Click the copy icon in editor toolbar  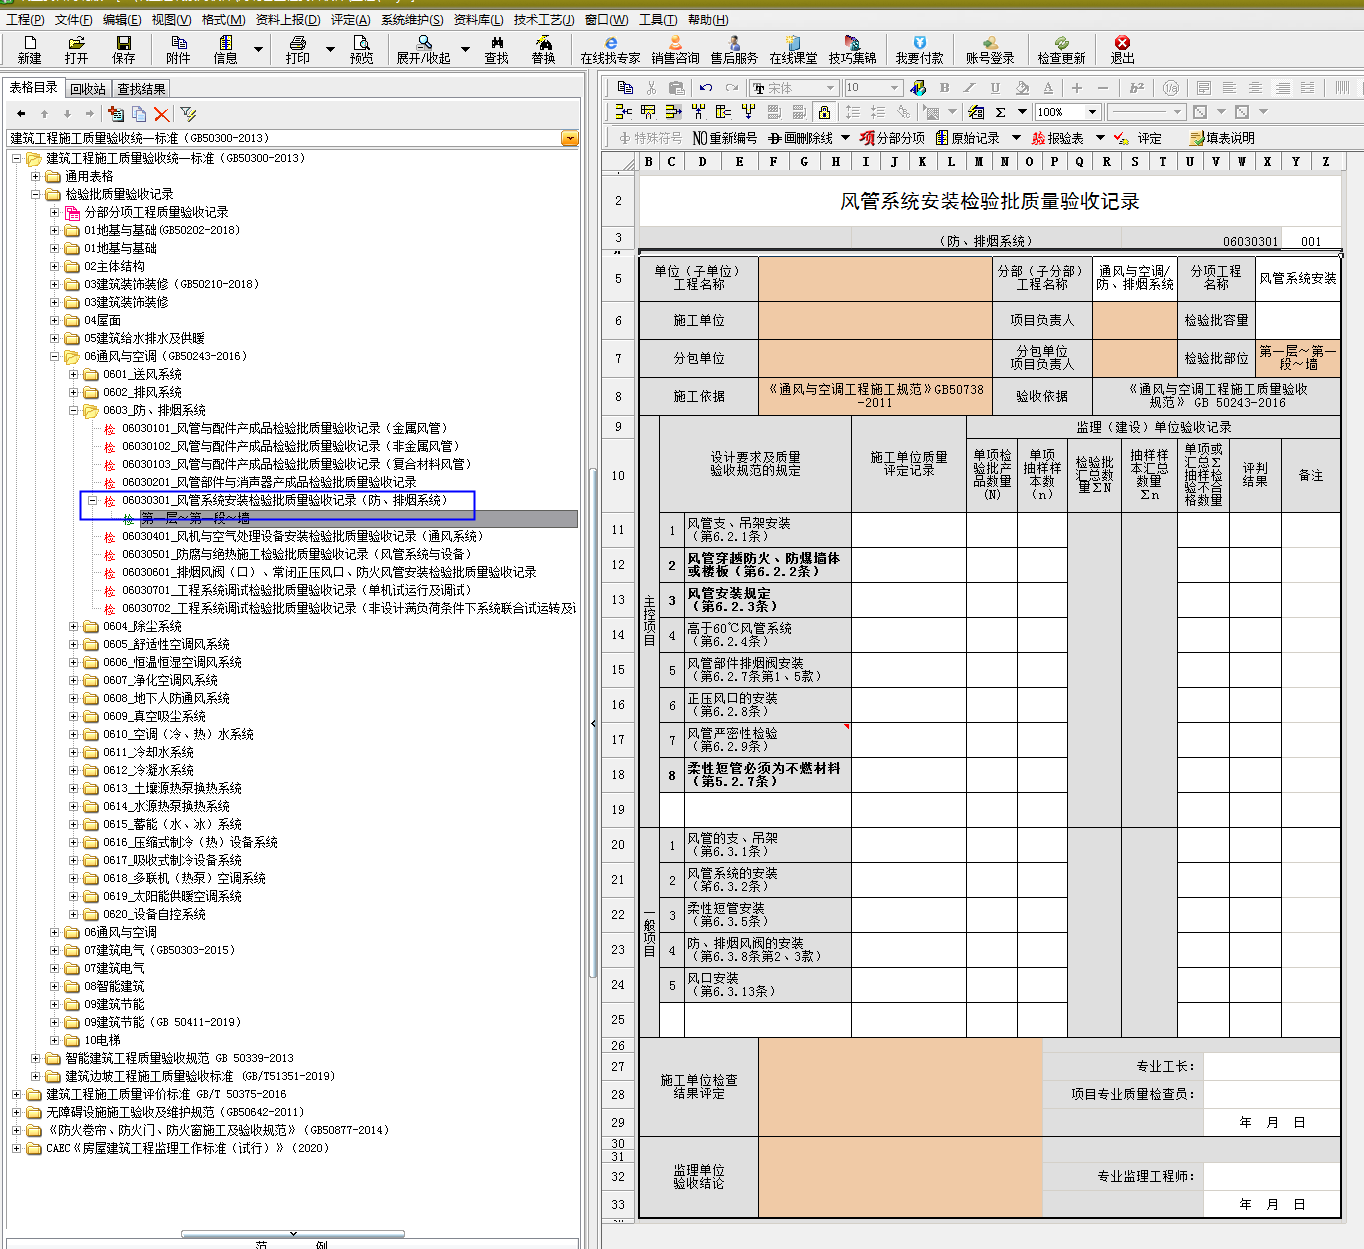tap(625, 88)
